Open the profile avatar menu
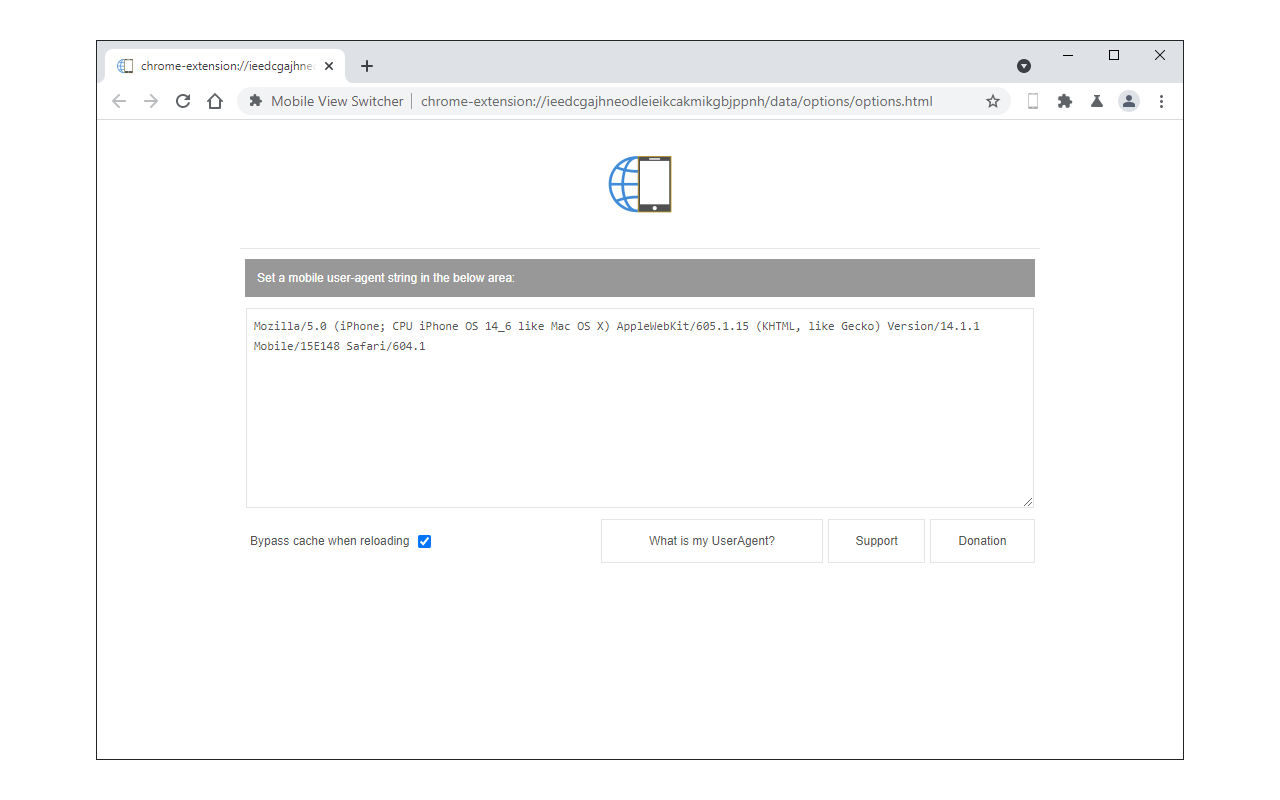The image size is (1280, 800). (x=1129, y=101)
